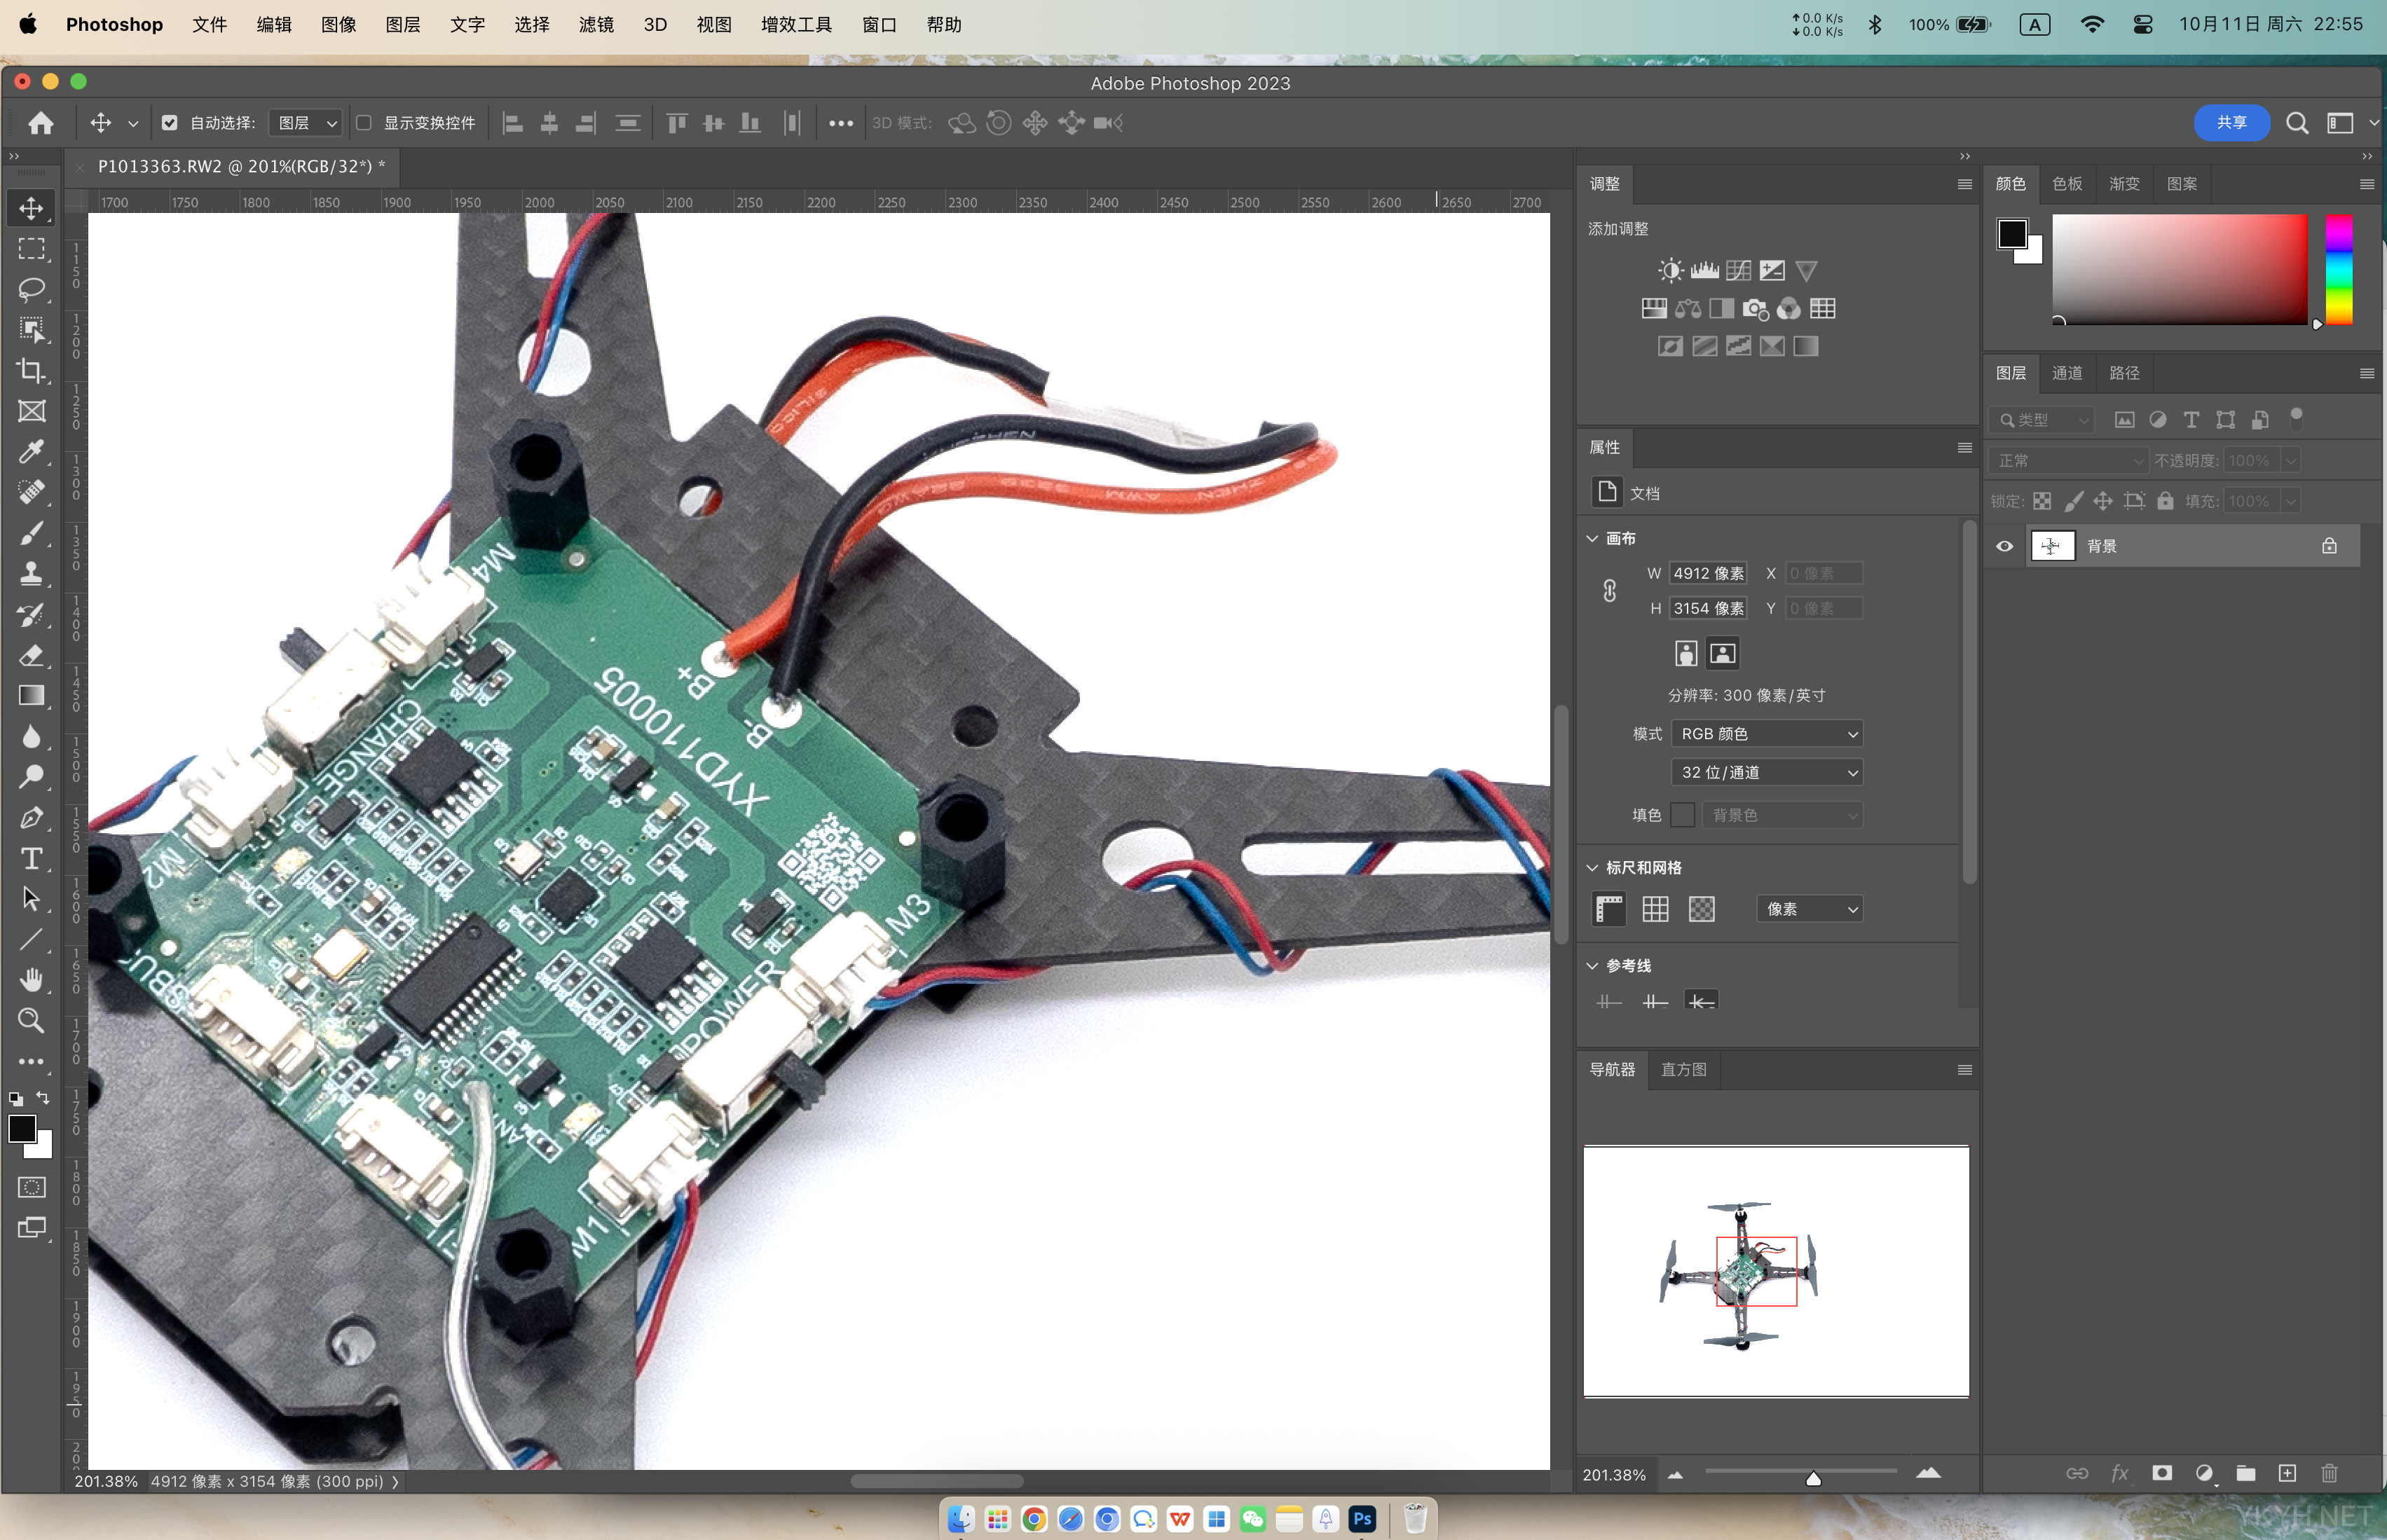Select the Clone Stamp tool
The height and width of the screenshot is (1540, 2387).
[x=32, y=574]
